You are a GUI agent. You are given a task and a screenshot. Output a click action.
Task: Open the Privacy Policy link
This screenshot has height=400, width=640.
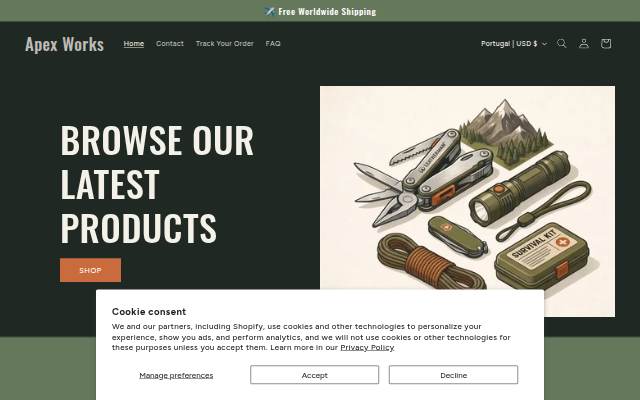pos(367,347)
